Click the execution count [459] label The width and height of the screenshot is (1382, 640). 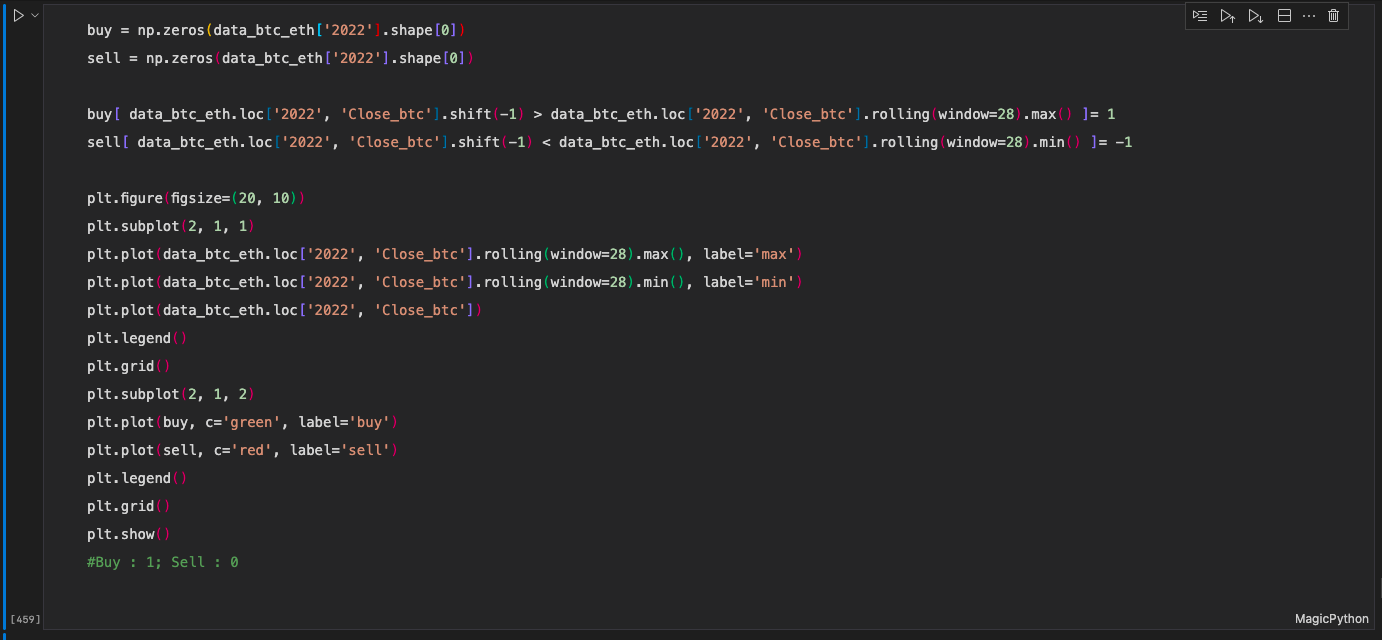coord(24,619)
